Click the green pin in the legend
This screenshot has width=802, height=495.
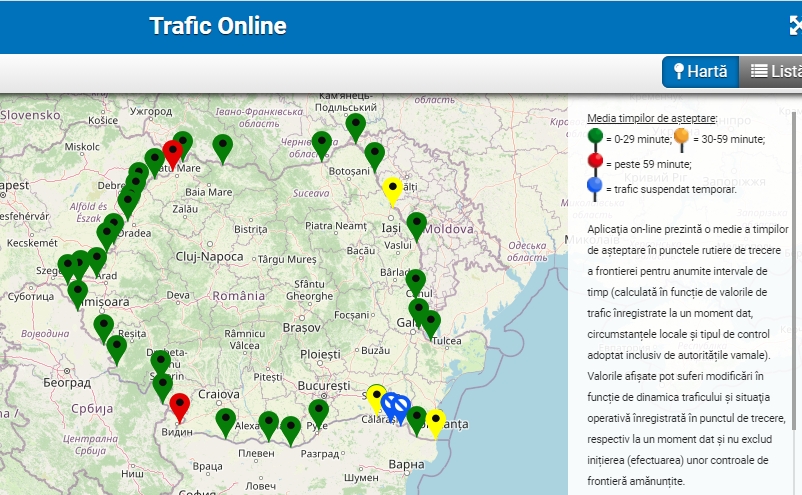tap(595, 136)
